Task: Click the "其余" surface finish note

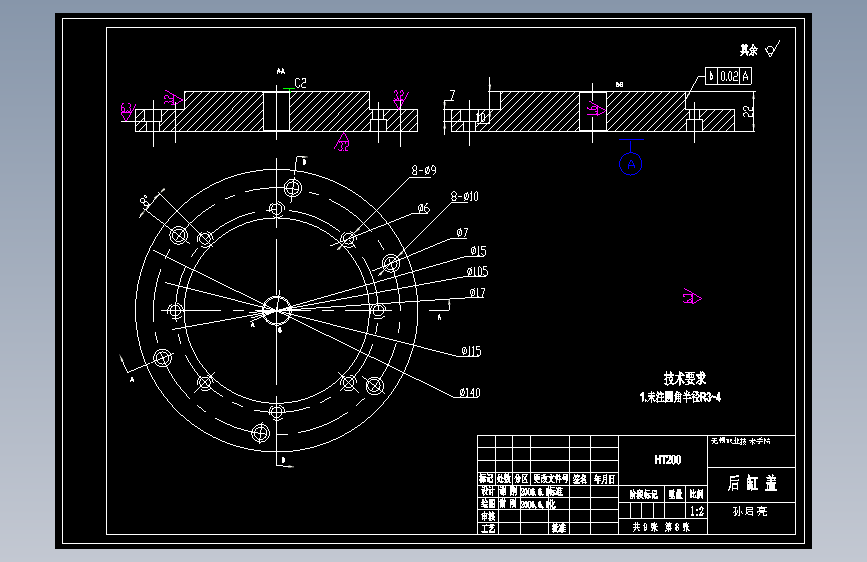Action: point(749,51)
